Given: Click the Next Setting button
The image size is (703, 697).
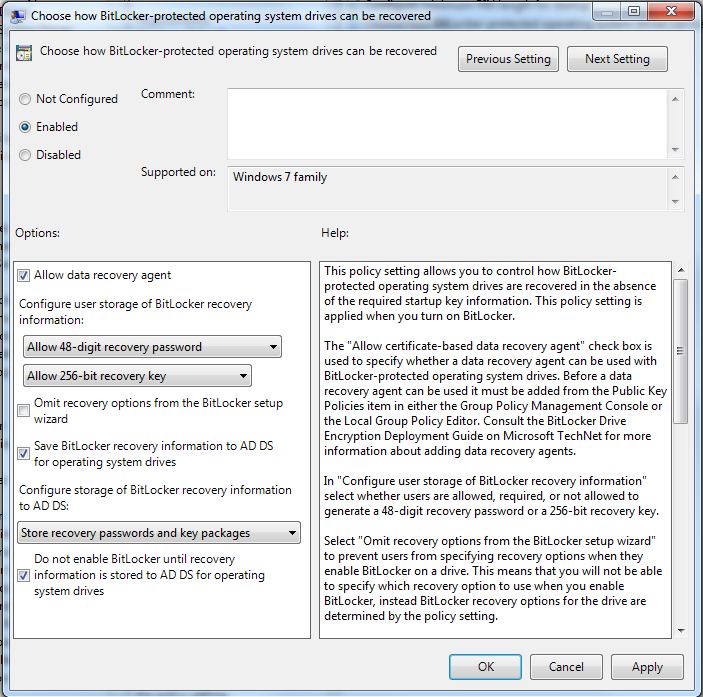Looking at the screenshot, I should tap(617, 59).
